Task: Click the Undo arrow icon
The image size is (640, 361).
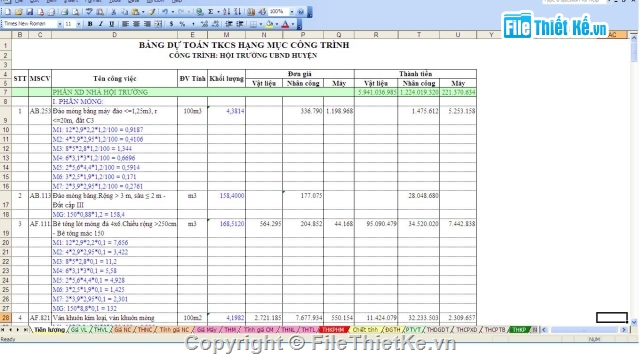Action: click(x=165, y=12)
